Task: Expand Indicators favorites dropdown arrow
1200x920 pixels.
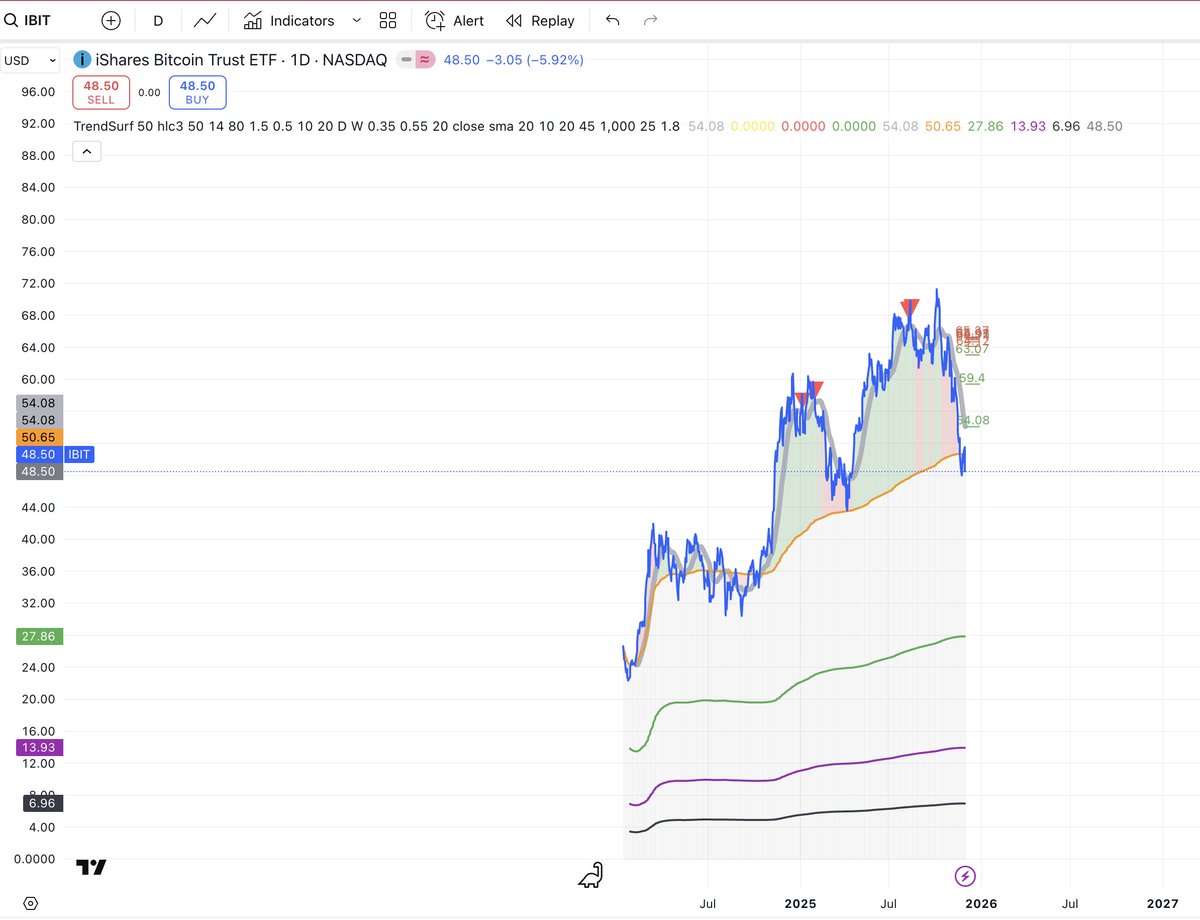Action: tap(355, 20)
